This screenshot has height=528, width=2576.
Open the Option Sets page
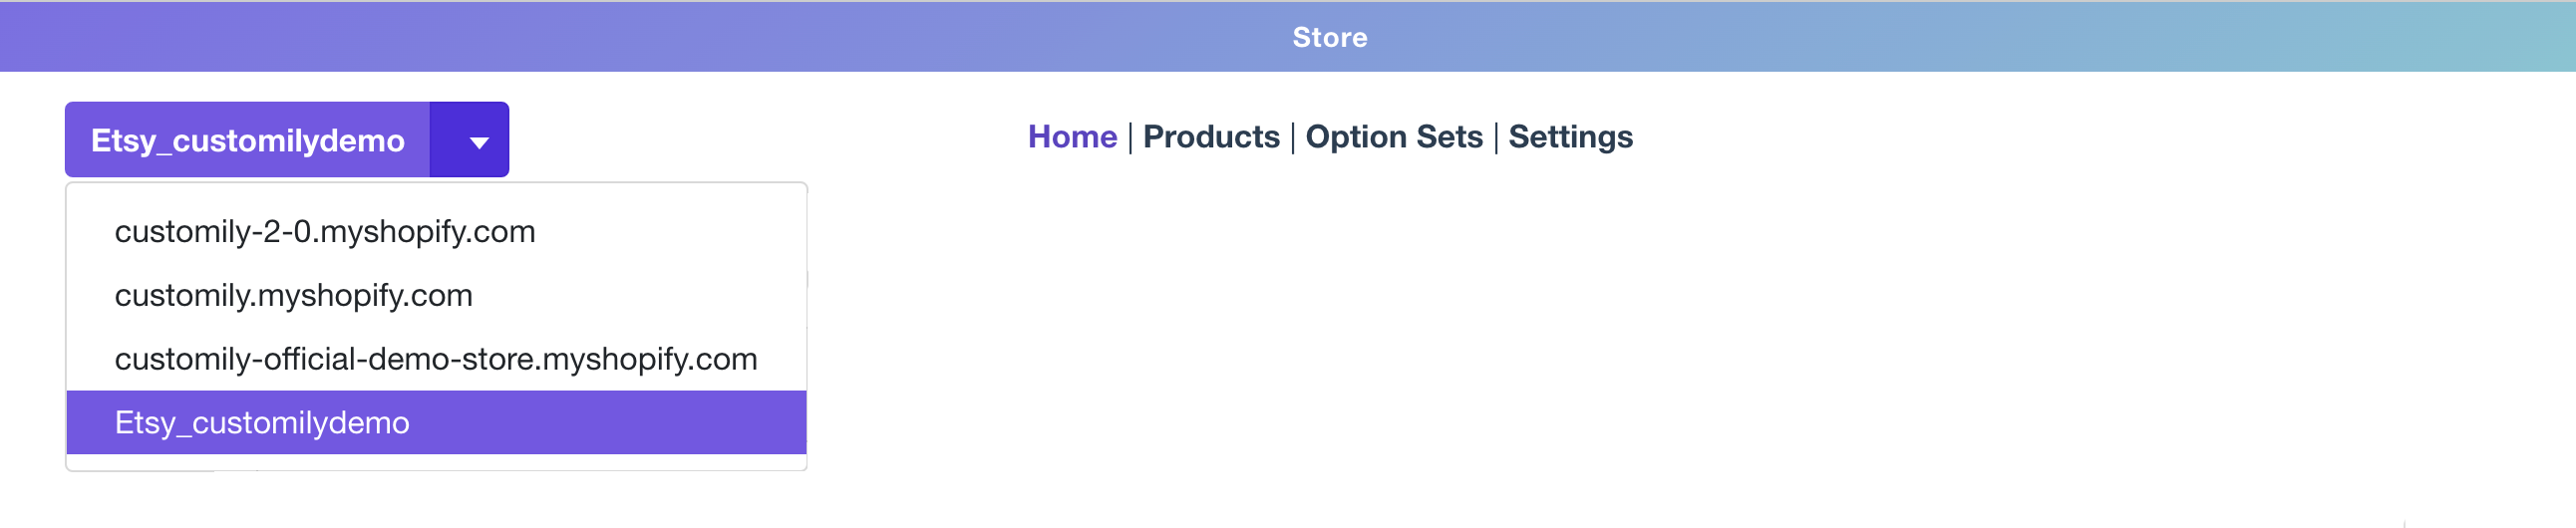(1393, 137)
